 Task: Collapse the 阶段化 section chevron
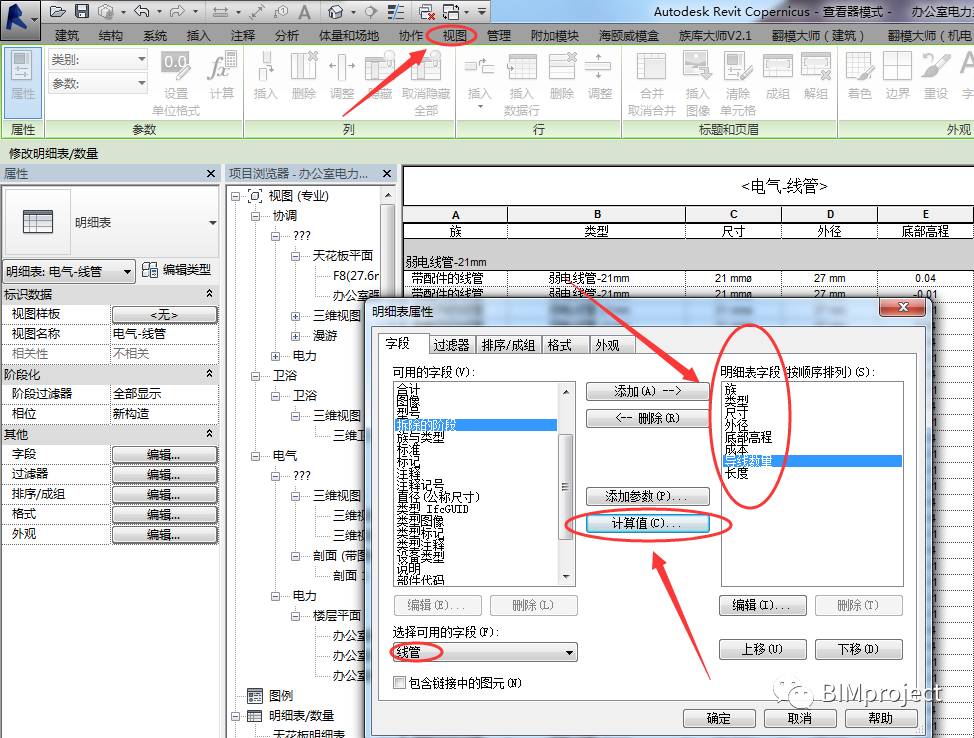[209, 374]
